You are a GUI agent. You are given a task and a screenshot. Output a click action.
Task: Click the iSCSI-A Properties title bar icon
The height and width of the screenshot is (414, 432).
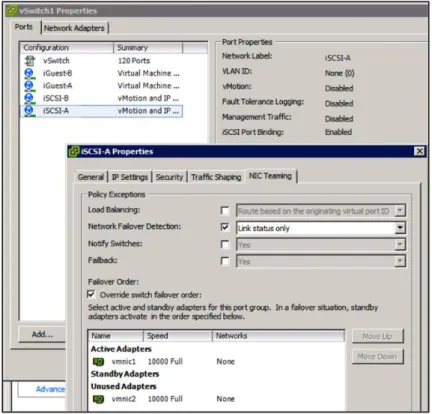pos(74,152)
